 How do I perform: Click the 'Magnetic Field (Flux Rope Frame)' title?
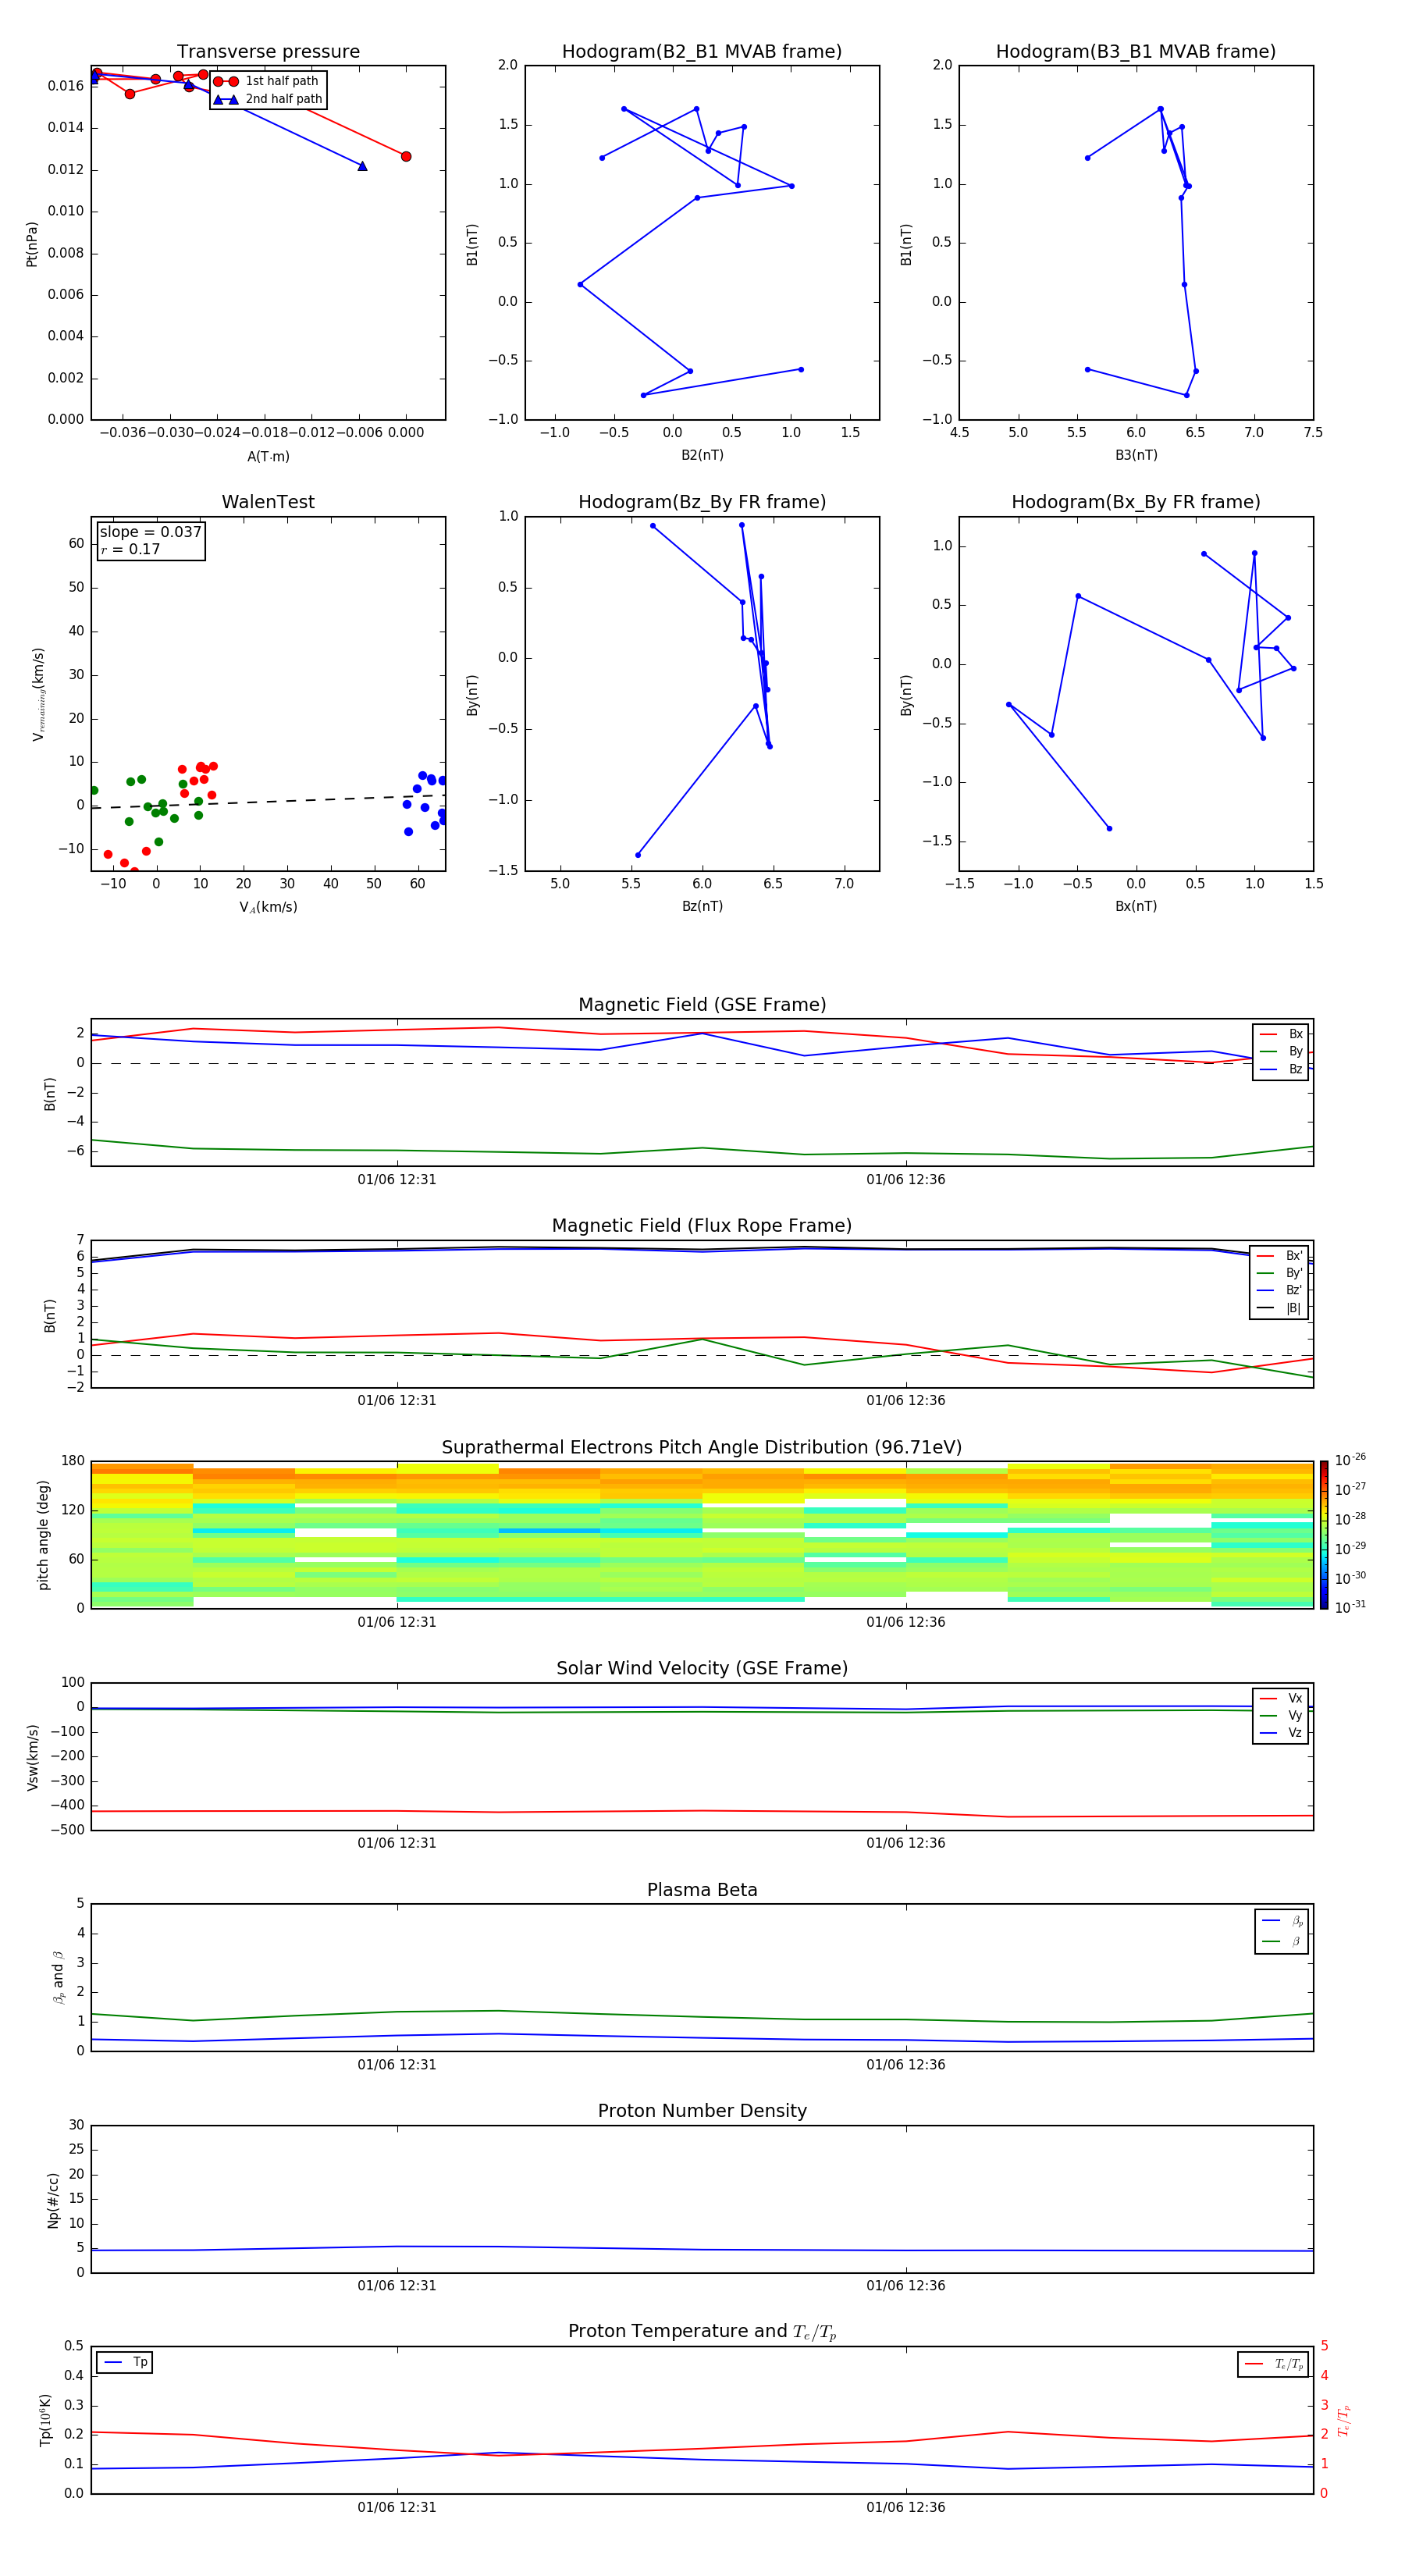pos(702,1226)
